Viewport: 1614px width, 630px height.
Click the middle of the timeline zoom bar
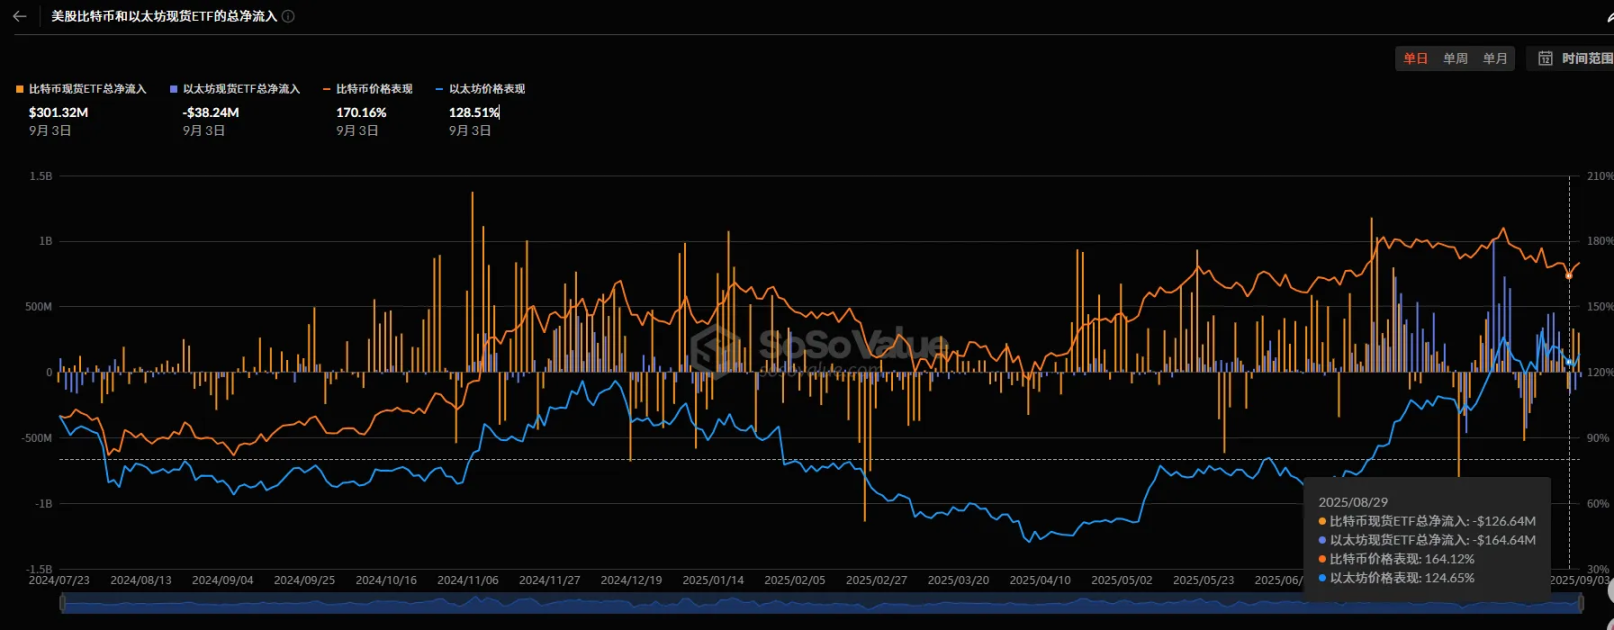[x=820, y=603]
